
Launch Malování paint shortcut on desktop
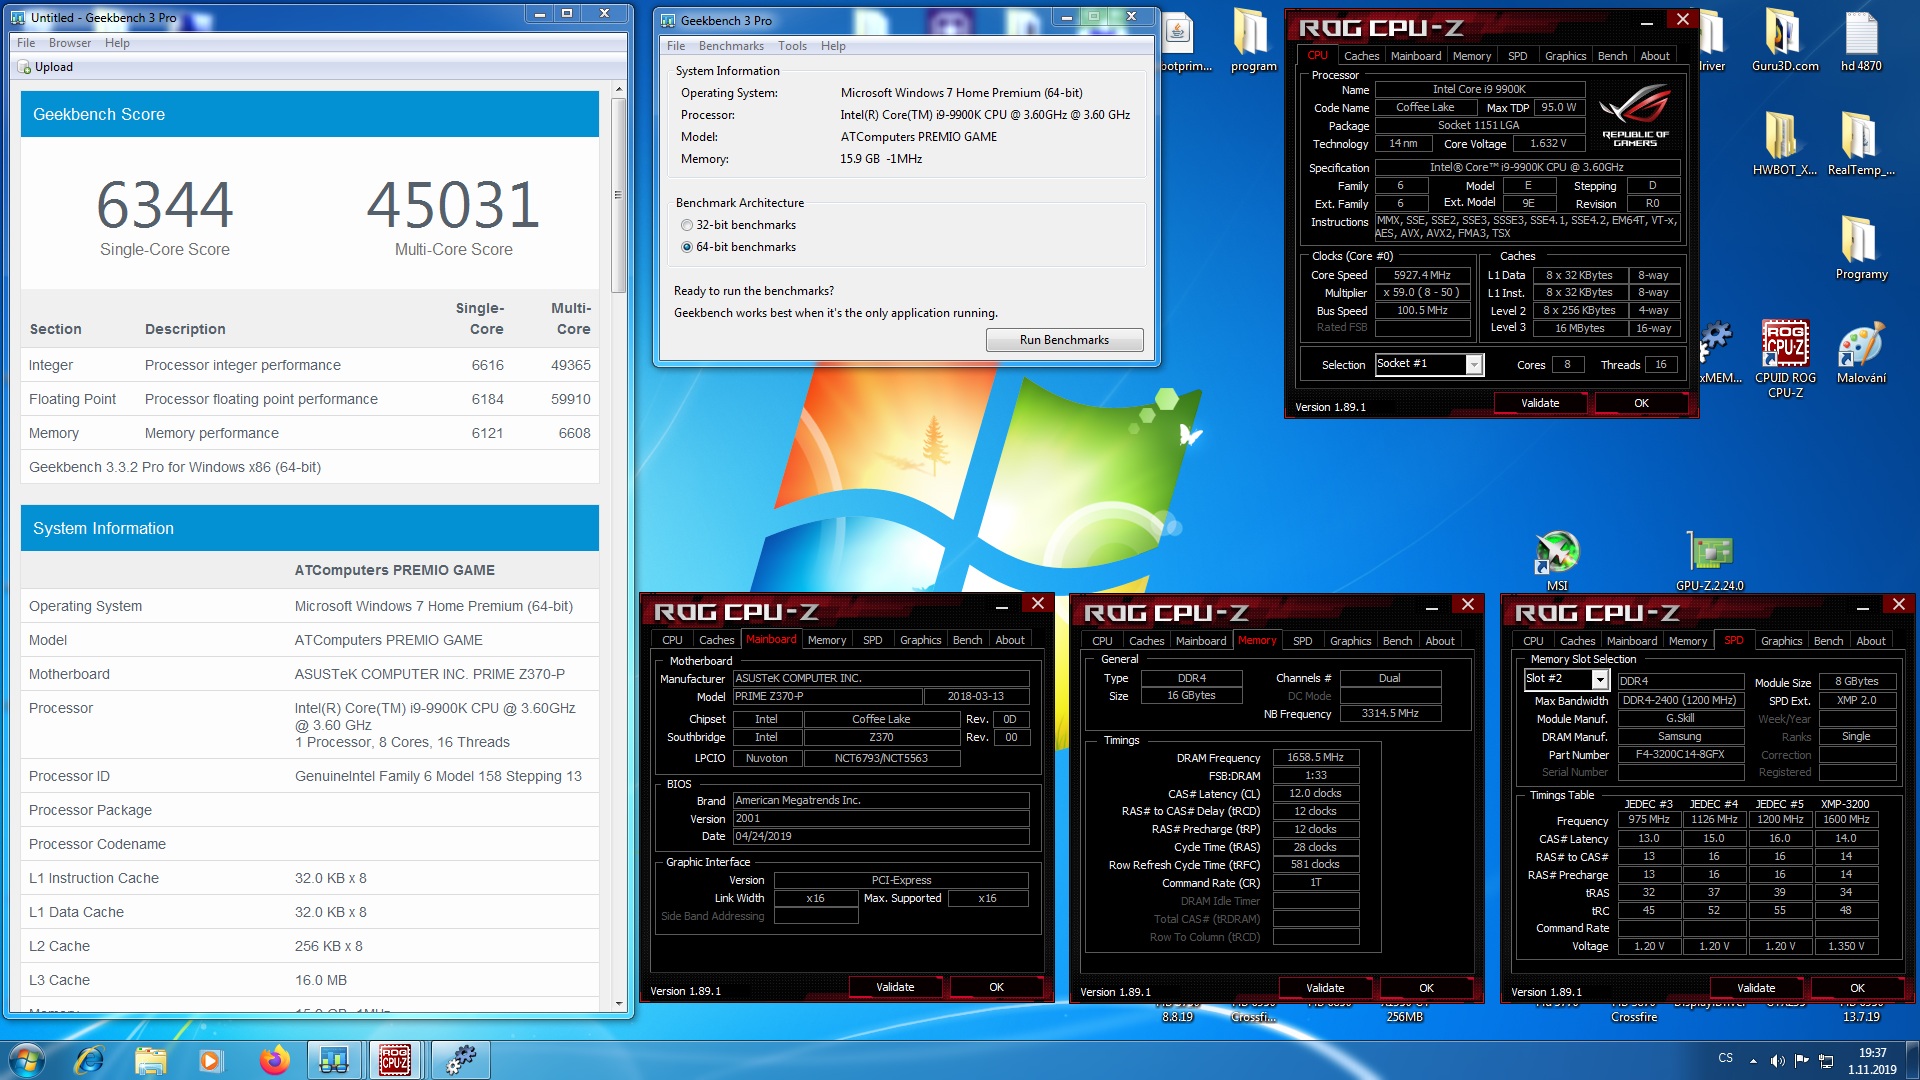coord(1861,353)
